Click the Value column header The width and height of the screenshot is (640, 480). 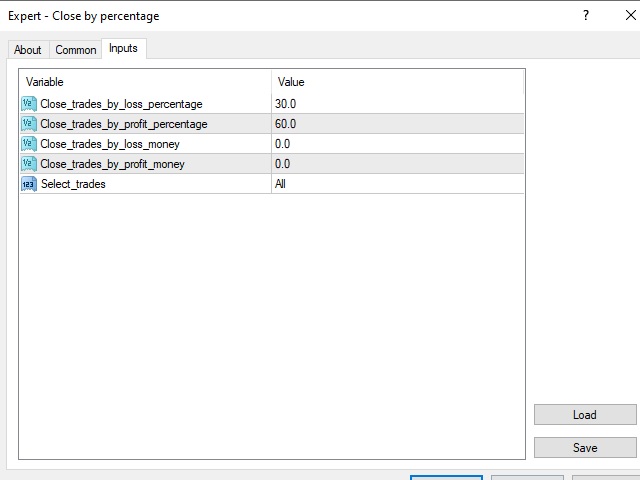click(x=396, y=82)
